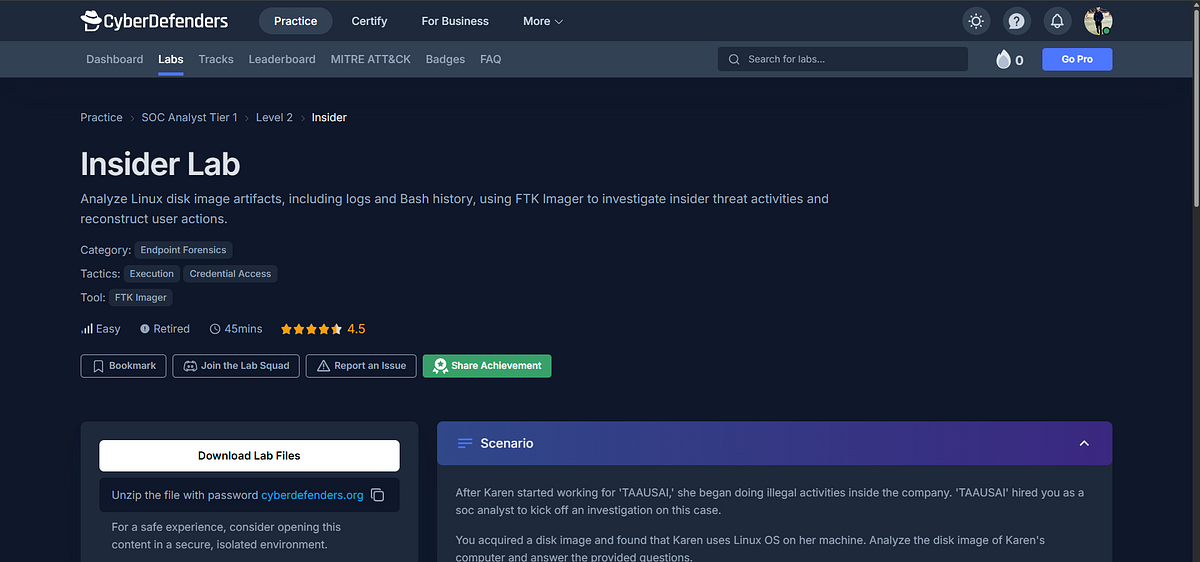Click the Level 2 breadcrumb
Screen dimensions: 1200x562
pos(274,117)
